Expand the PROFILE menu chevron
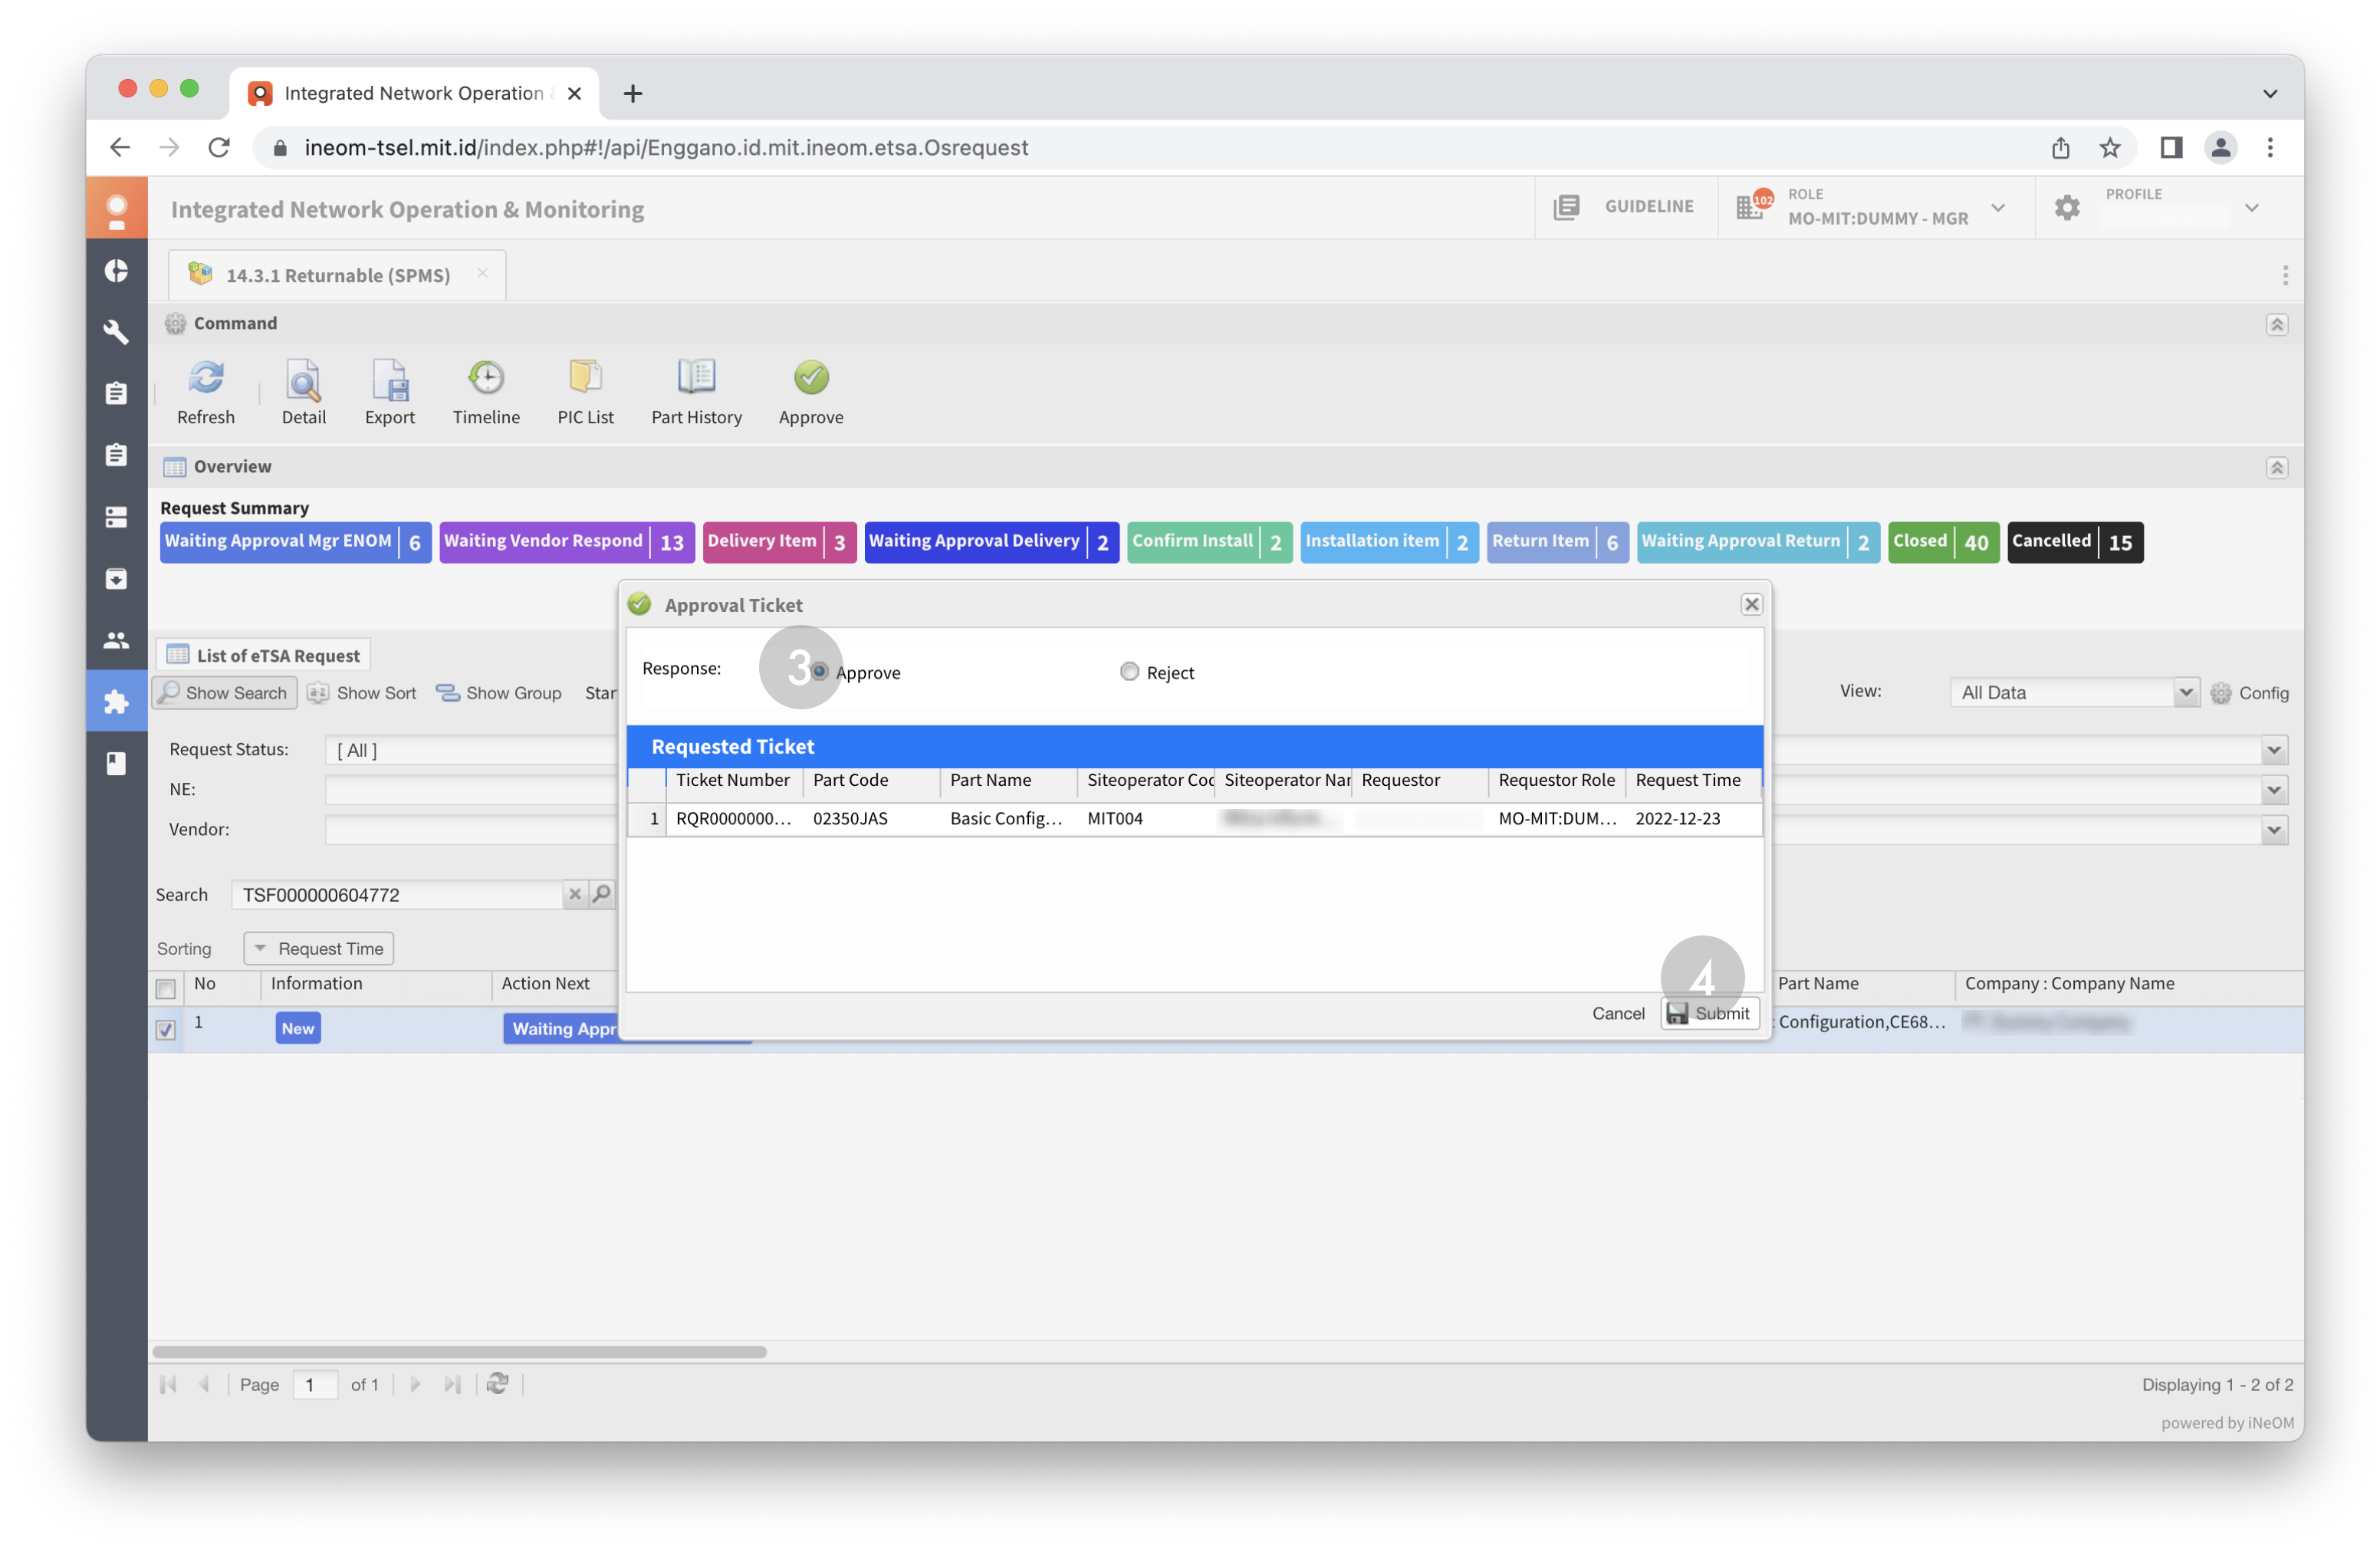The height and width of the screenshot is (1552, 2380). click(2251, 207)
